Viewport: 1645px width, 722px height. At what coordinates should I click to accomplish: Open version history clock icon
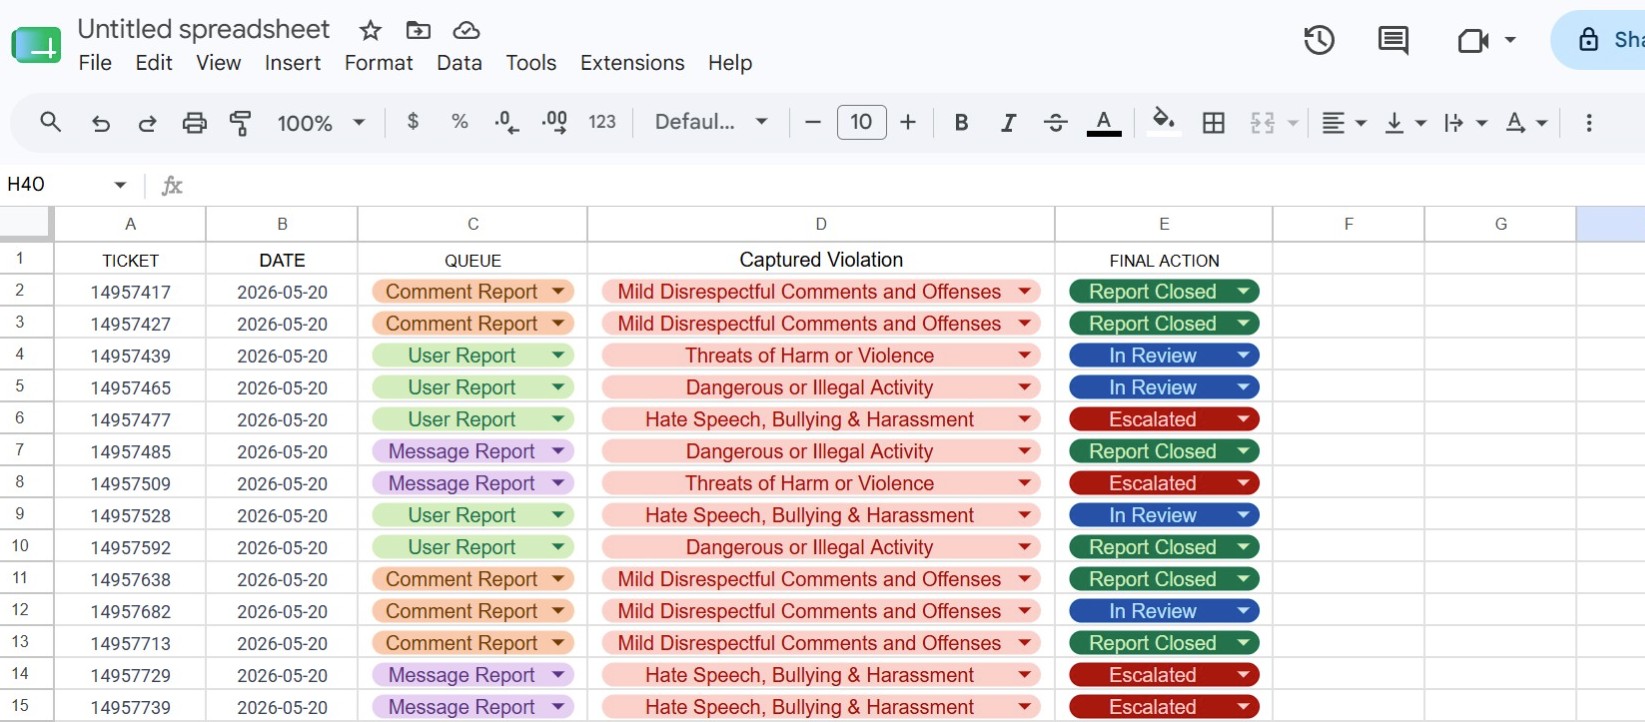tap(1319, 40)
